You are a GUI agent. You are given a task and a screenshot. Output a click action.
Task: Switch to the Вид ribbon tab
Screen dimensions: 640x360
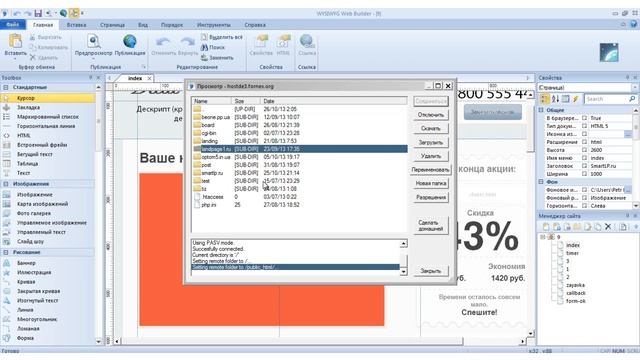[143, 25]
